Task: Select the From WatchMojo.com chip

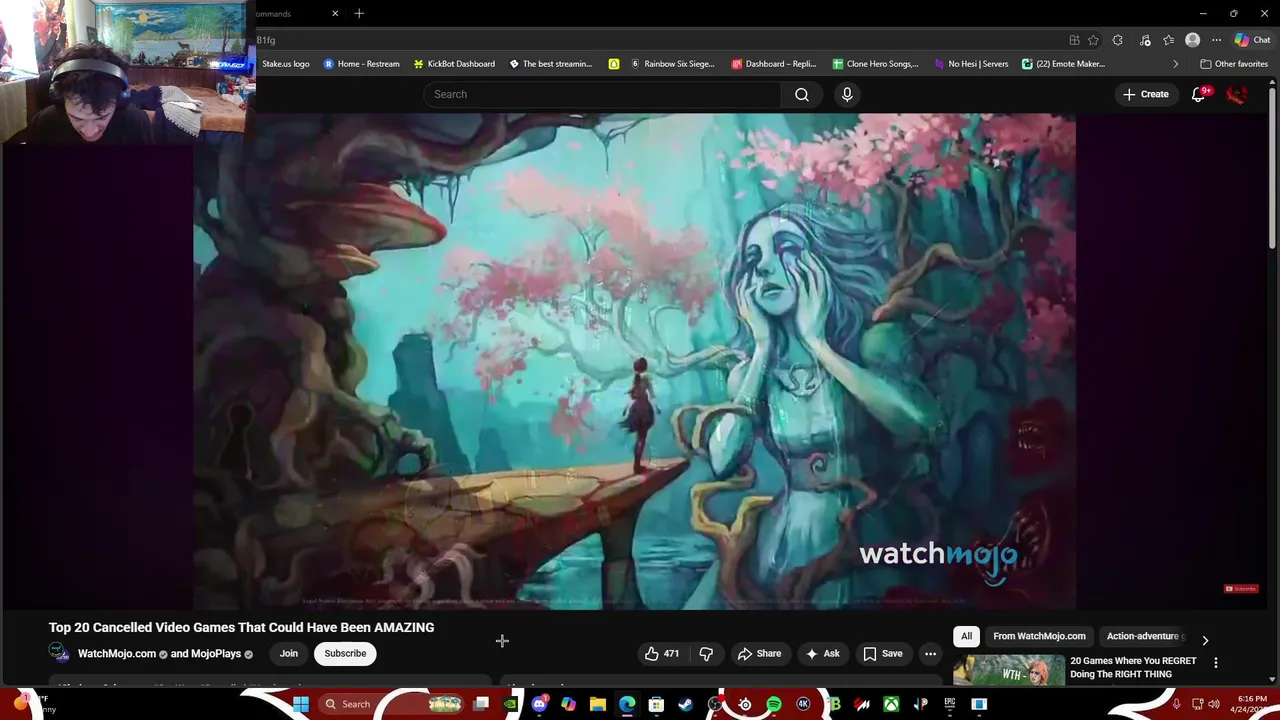Action: (x=1039, y=636)
